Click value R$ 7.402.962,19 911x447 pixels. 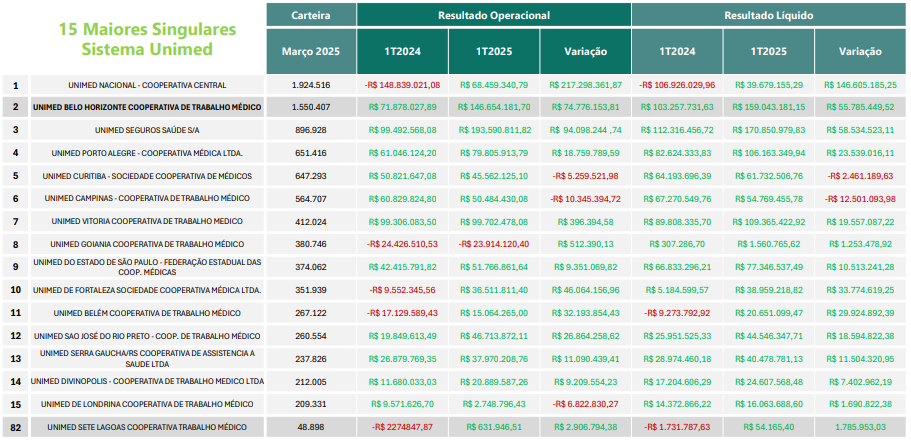(859, 381)
